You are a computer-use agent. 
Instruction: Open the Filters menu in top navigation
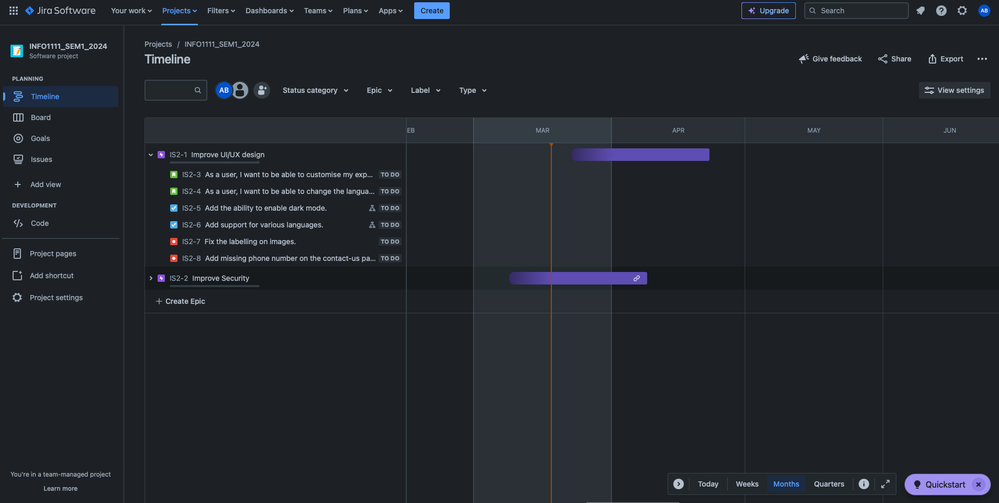pos(221,11)
